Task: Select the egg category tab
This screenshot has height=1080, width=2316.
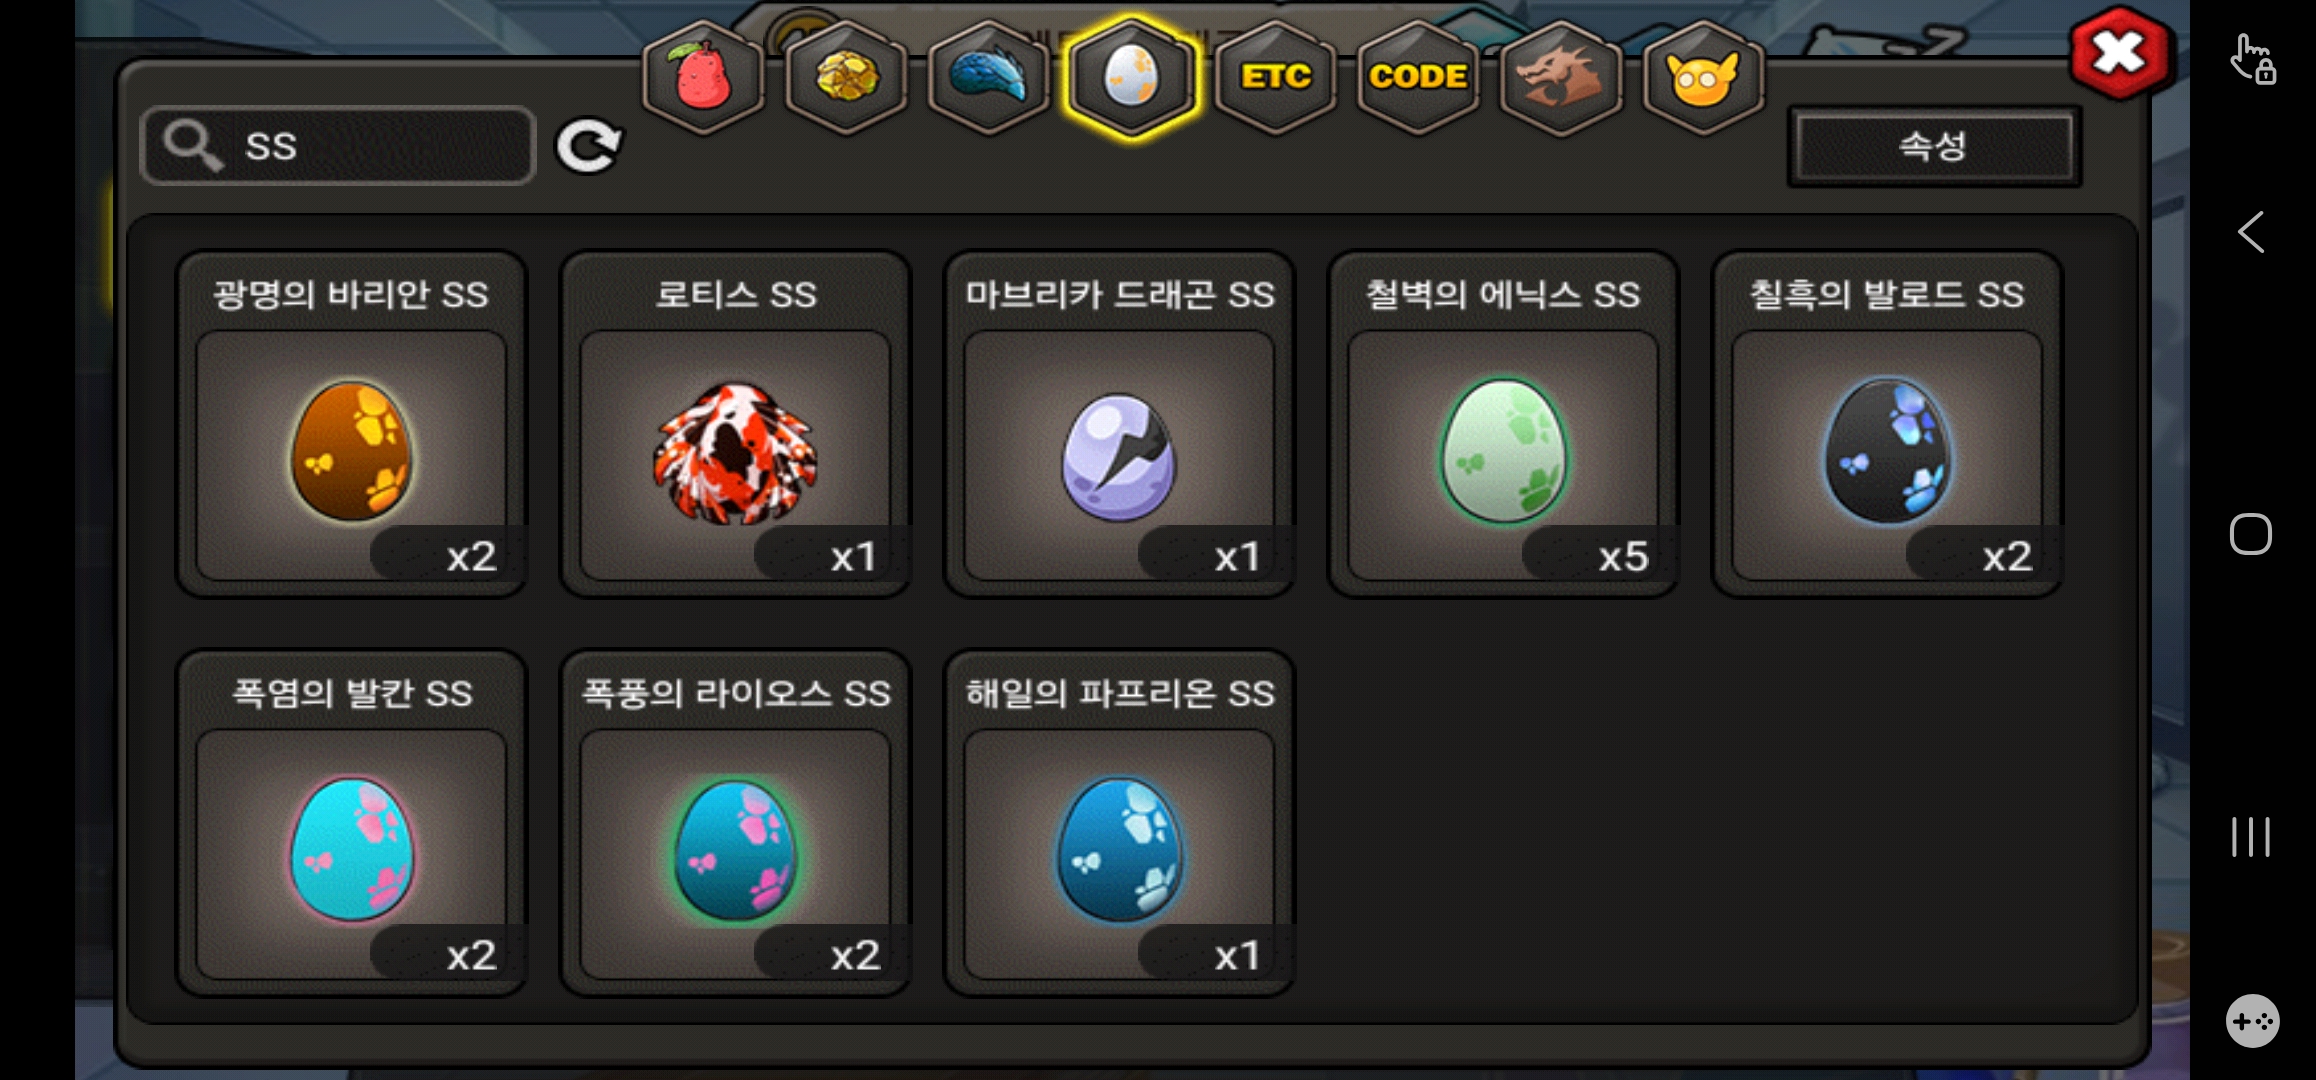Action: click(1131, 78)
